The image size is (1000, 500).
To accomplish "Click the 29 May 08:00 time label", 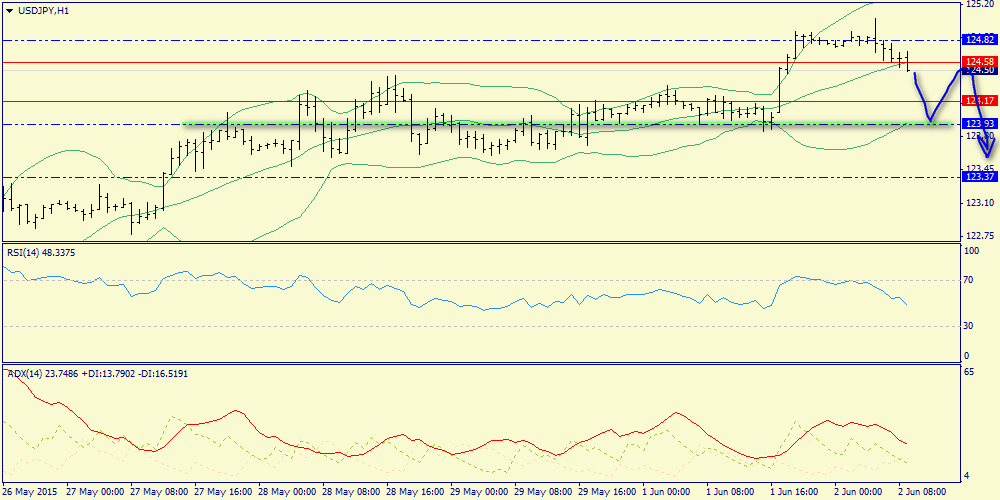I will [543, 492].
